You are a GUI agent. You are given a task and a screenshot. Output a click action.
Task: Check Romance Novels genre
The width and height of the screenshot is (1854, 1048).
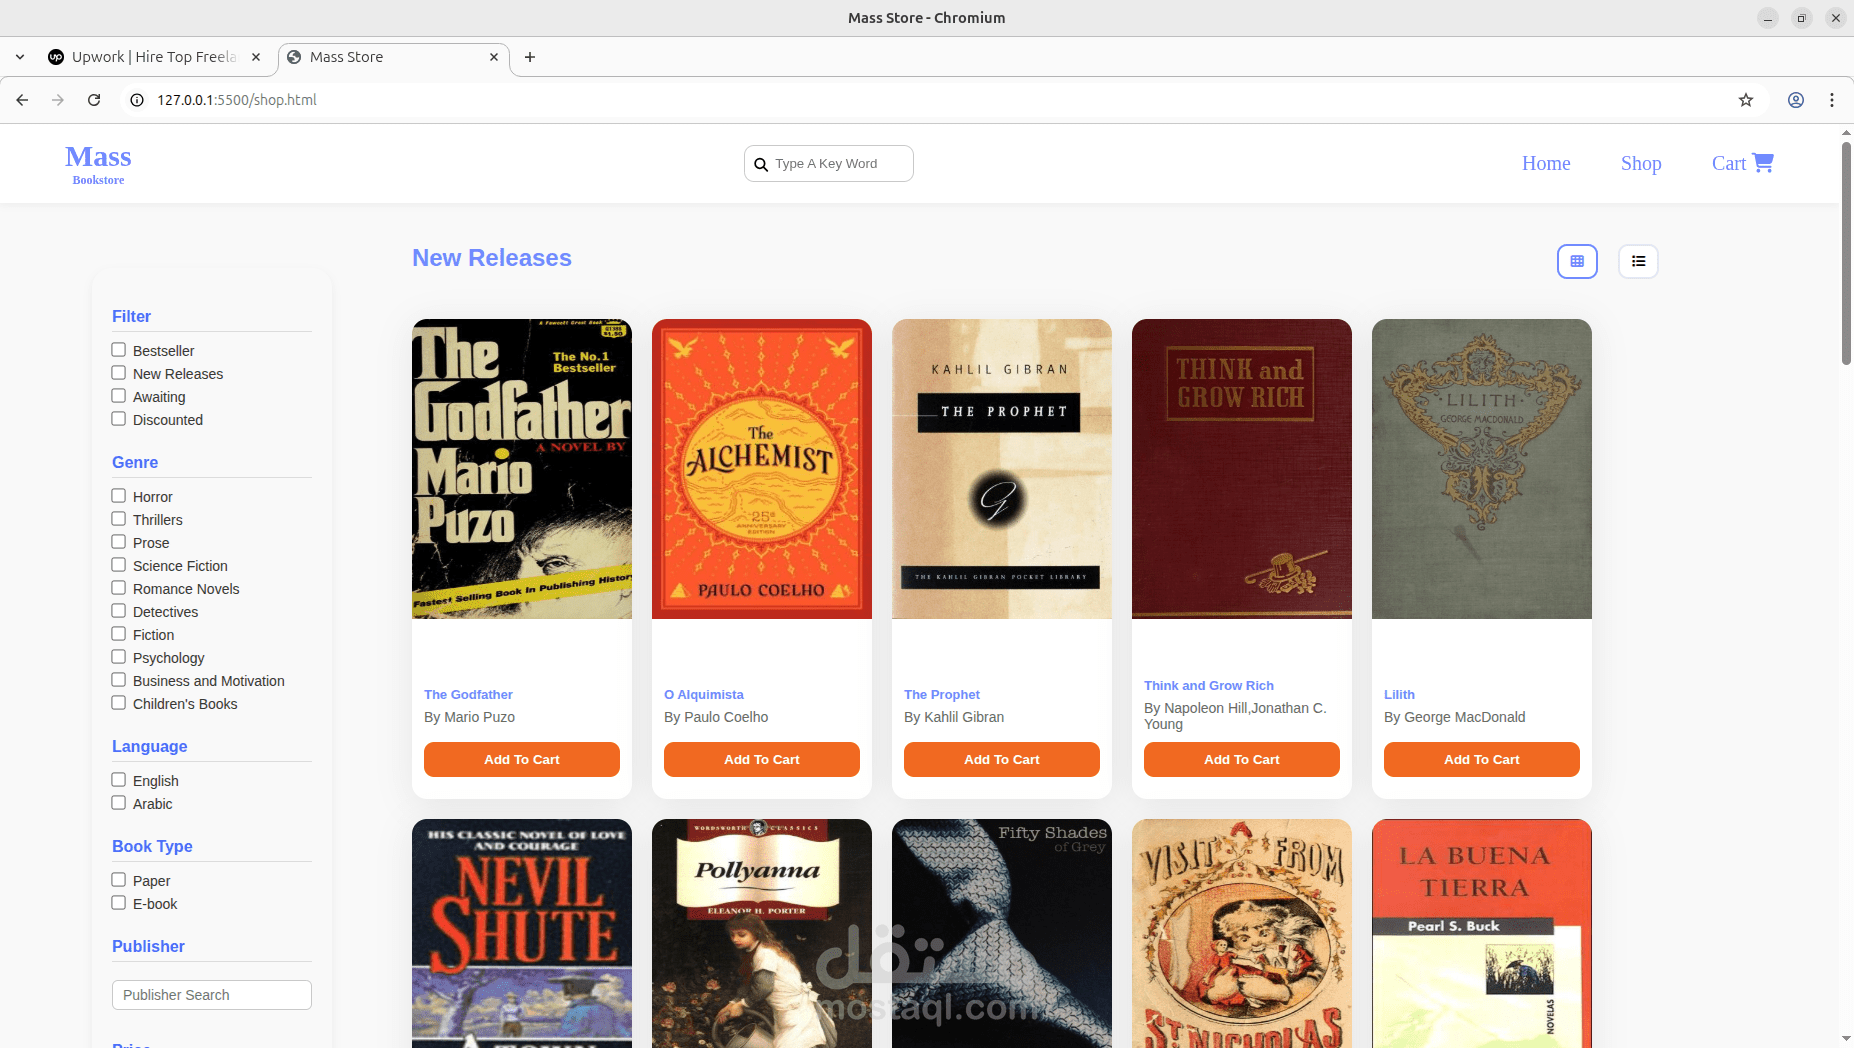118,588
